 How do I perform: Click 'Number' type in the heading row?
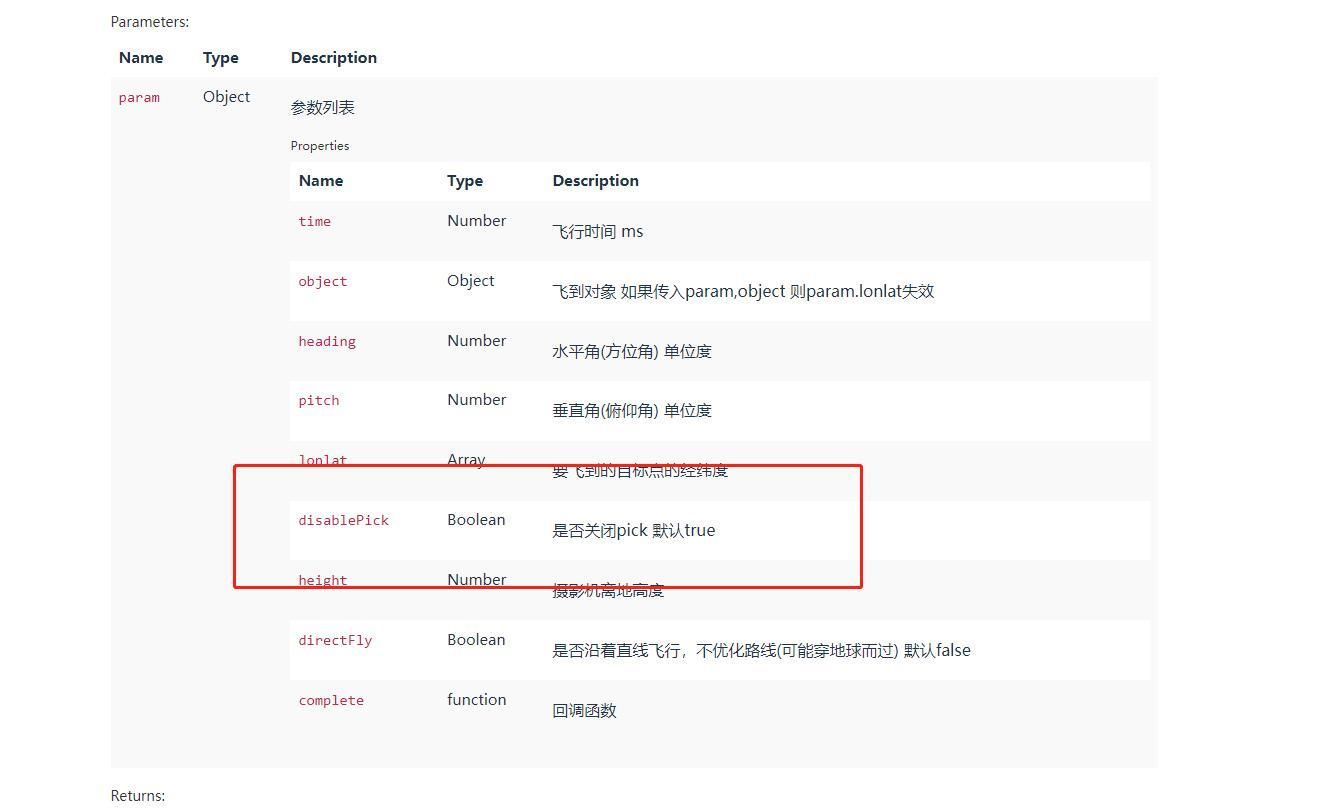pos(476,340)
